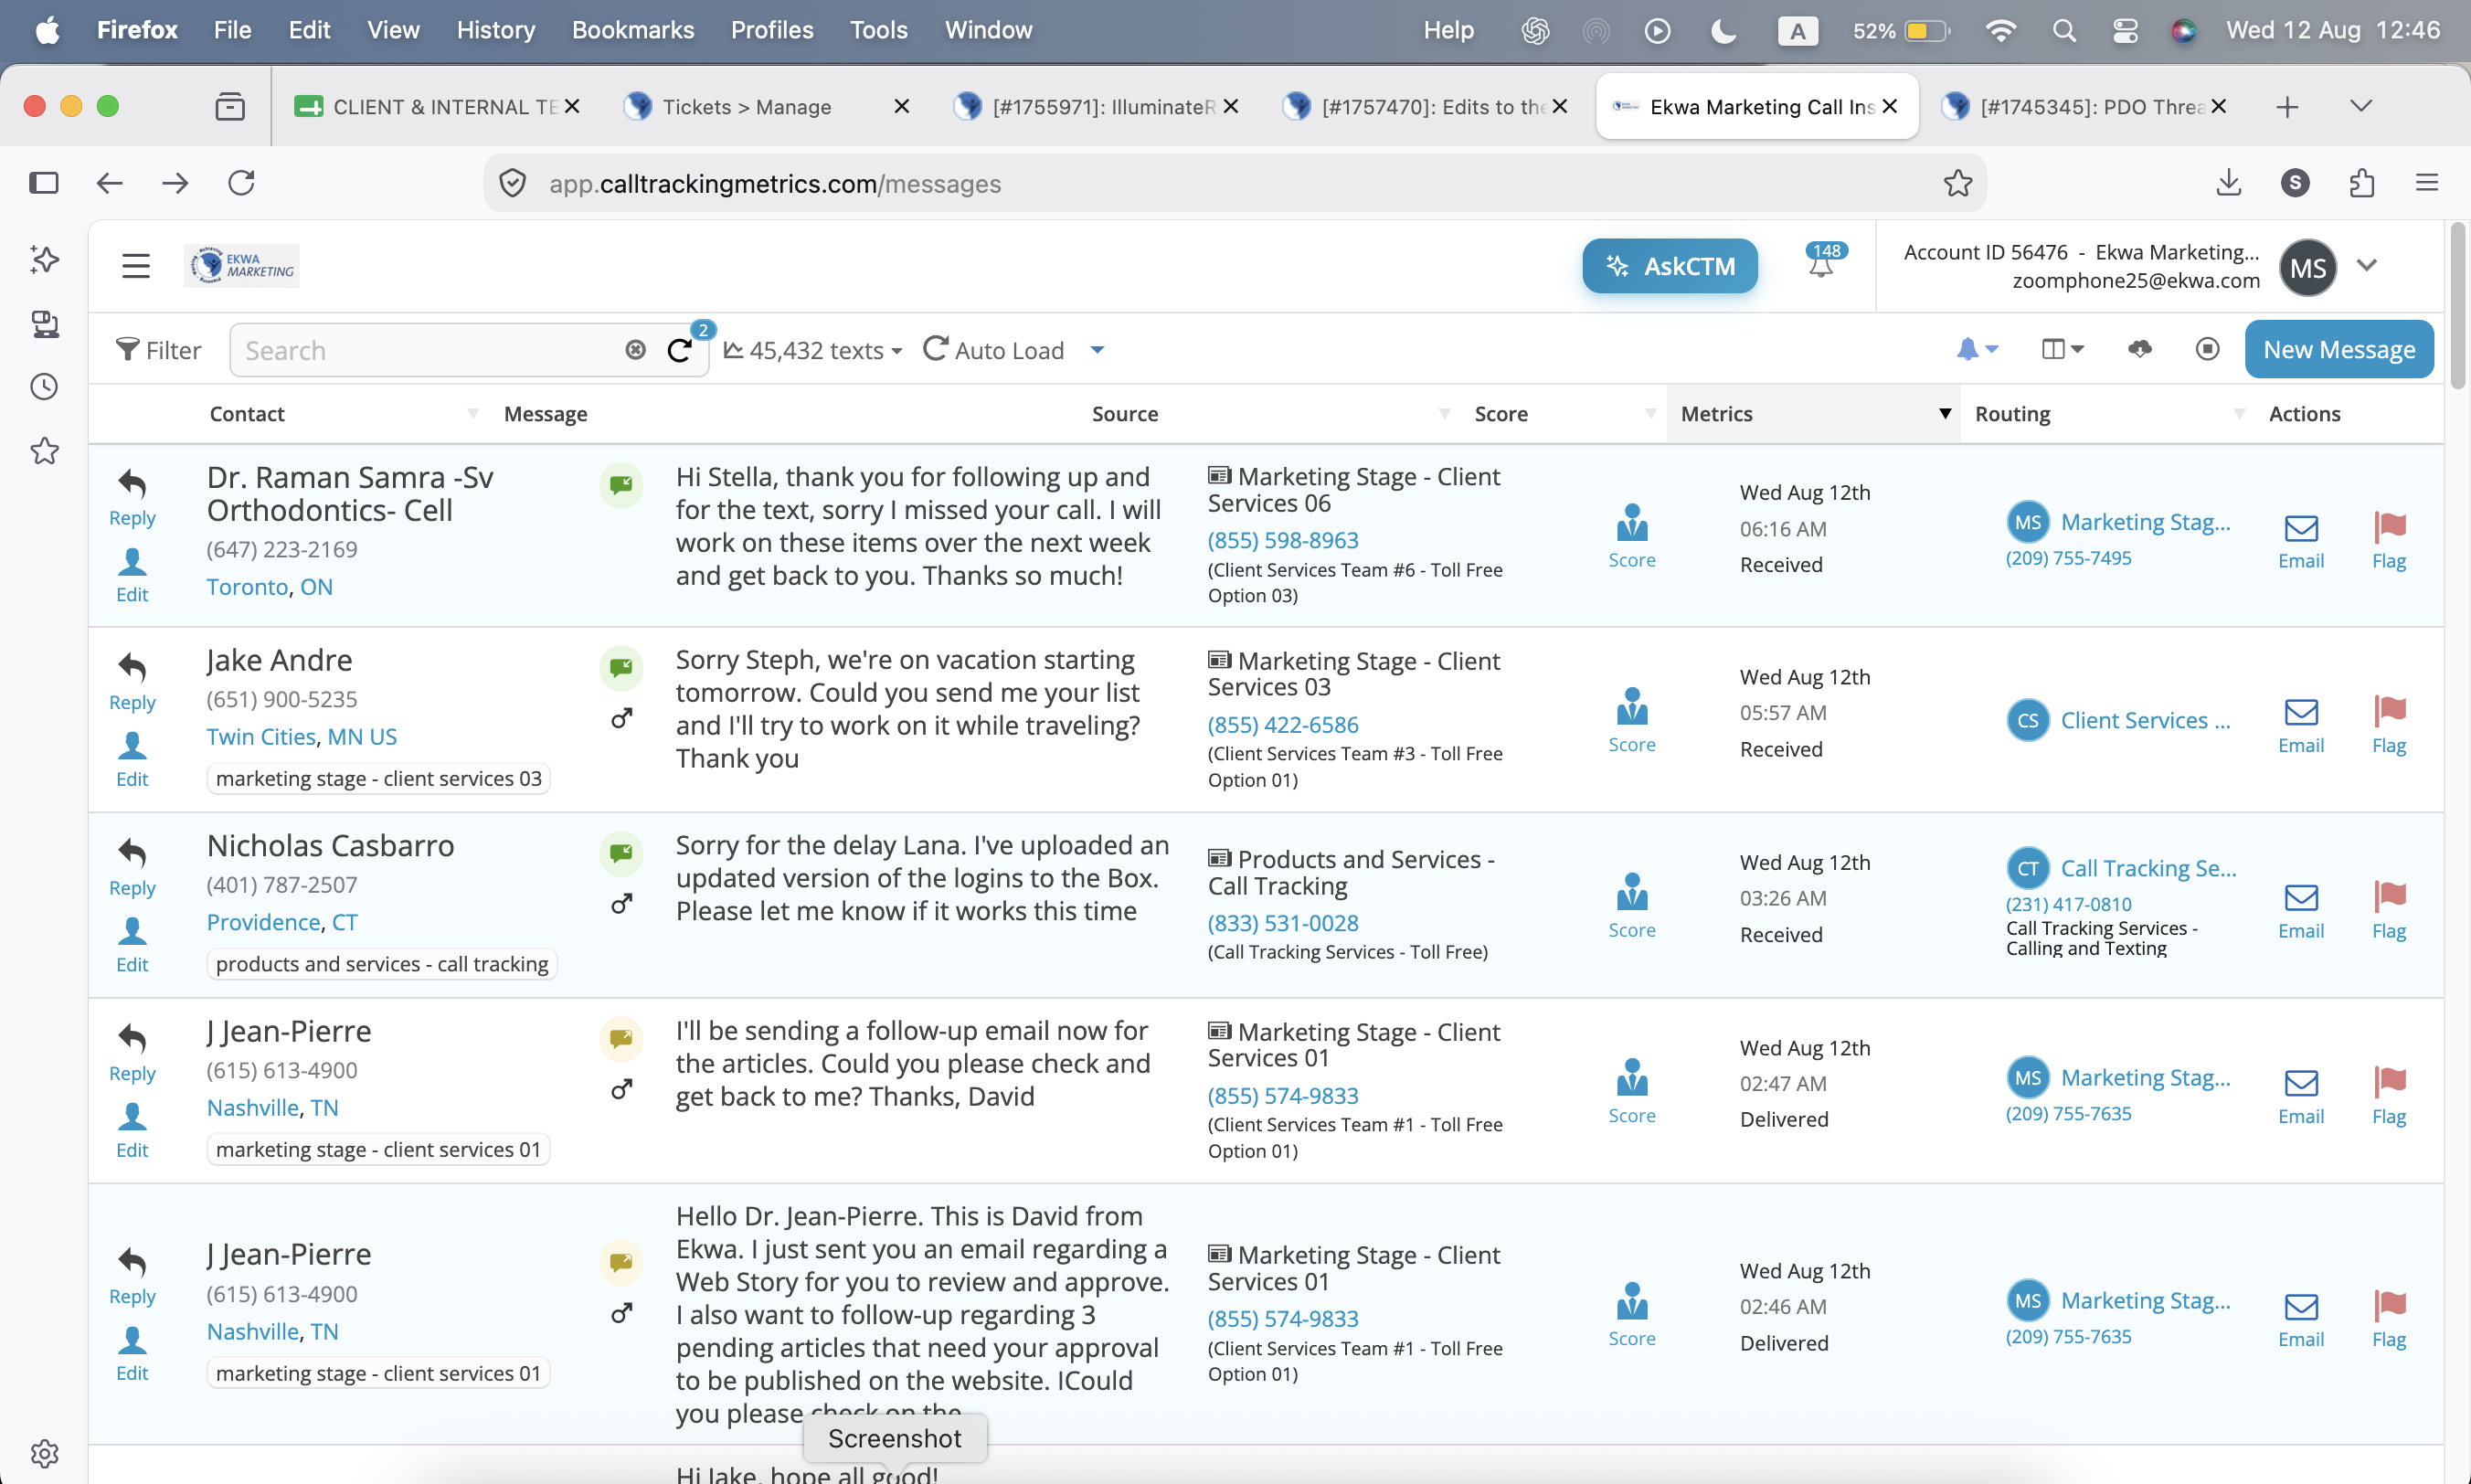Open the Contact column dropdown arrow
Viewport: 2471px width, 1484px height.
(x=473, y=413)
